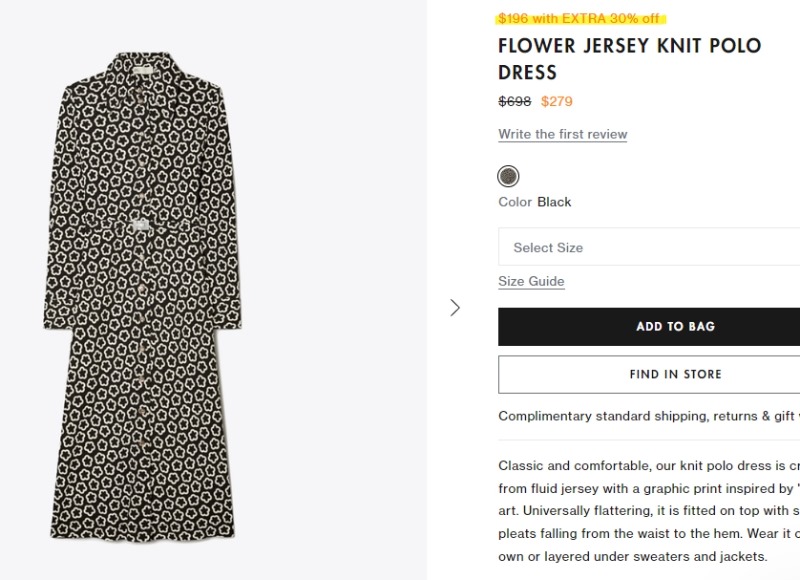This screenshot has width=800, height=580.
Task: Open the dress product photo
Action: pyautogui.click(x=142, y=295)
